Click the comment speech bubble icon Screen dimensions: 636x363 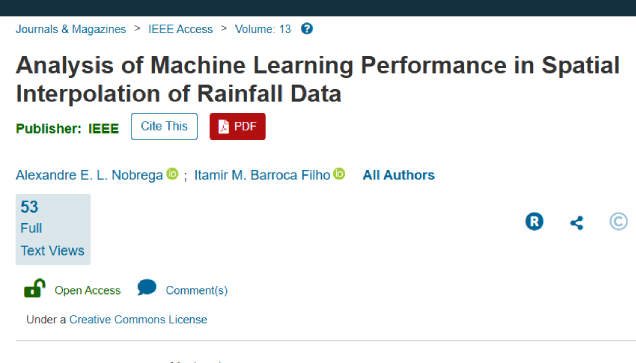point(147,287)
